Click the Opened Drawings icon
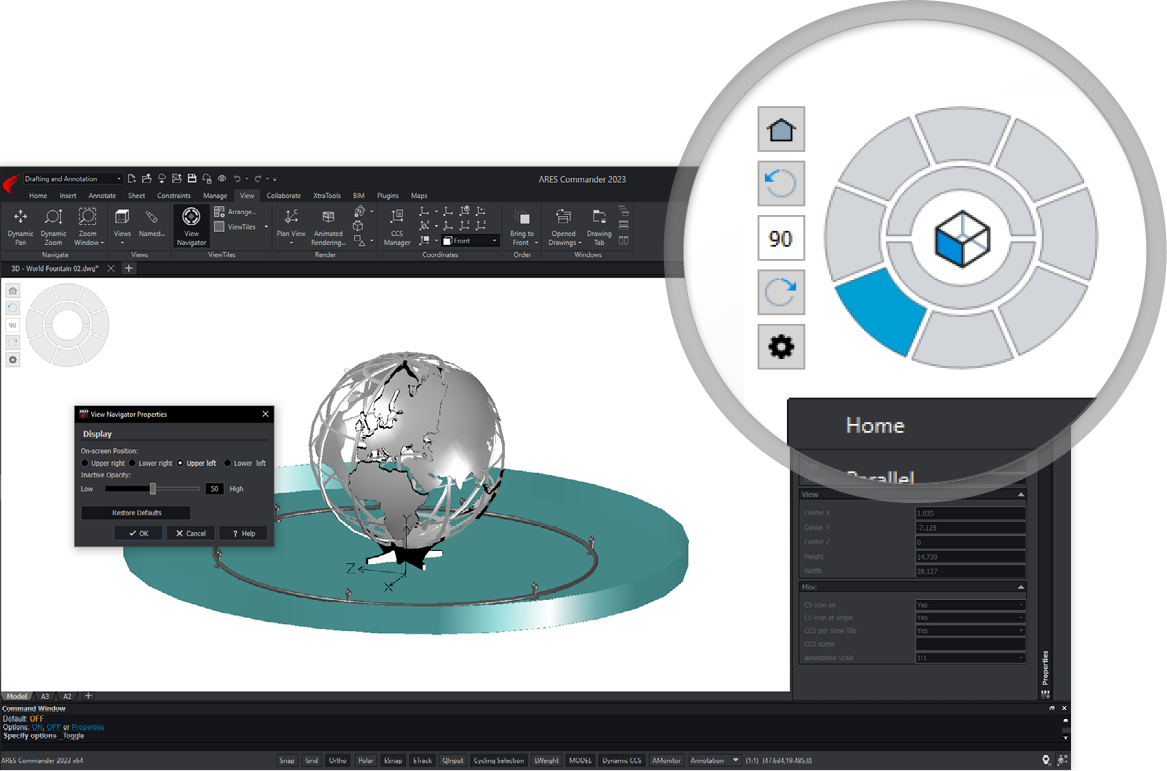 (x=563, y=217)
